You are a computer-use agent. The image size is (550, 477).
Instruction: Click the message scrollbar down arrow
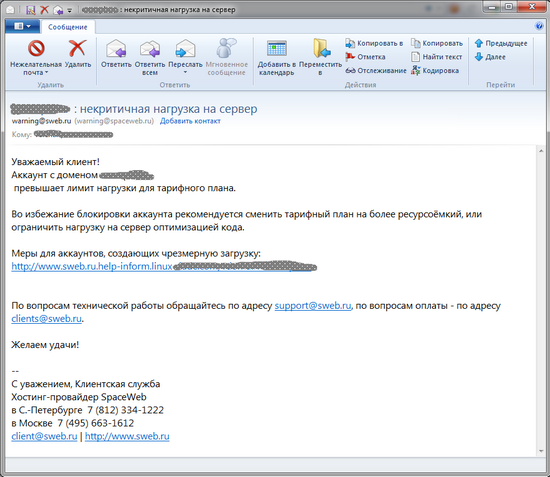pos(541,451)
